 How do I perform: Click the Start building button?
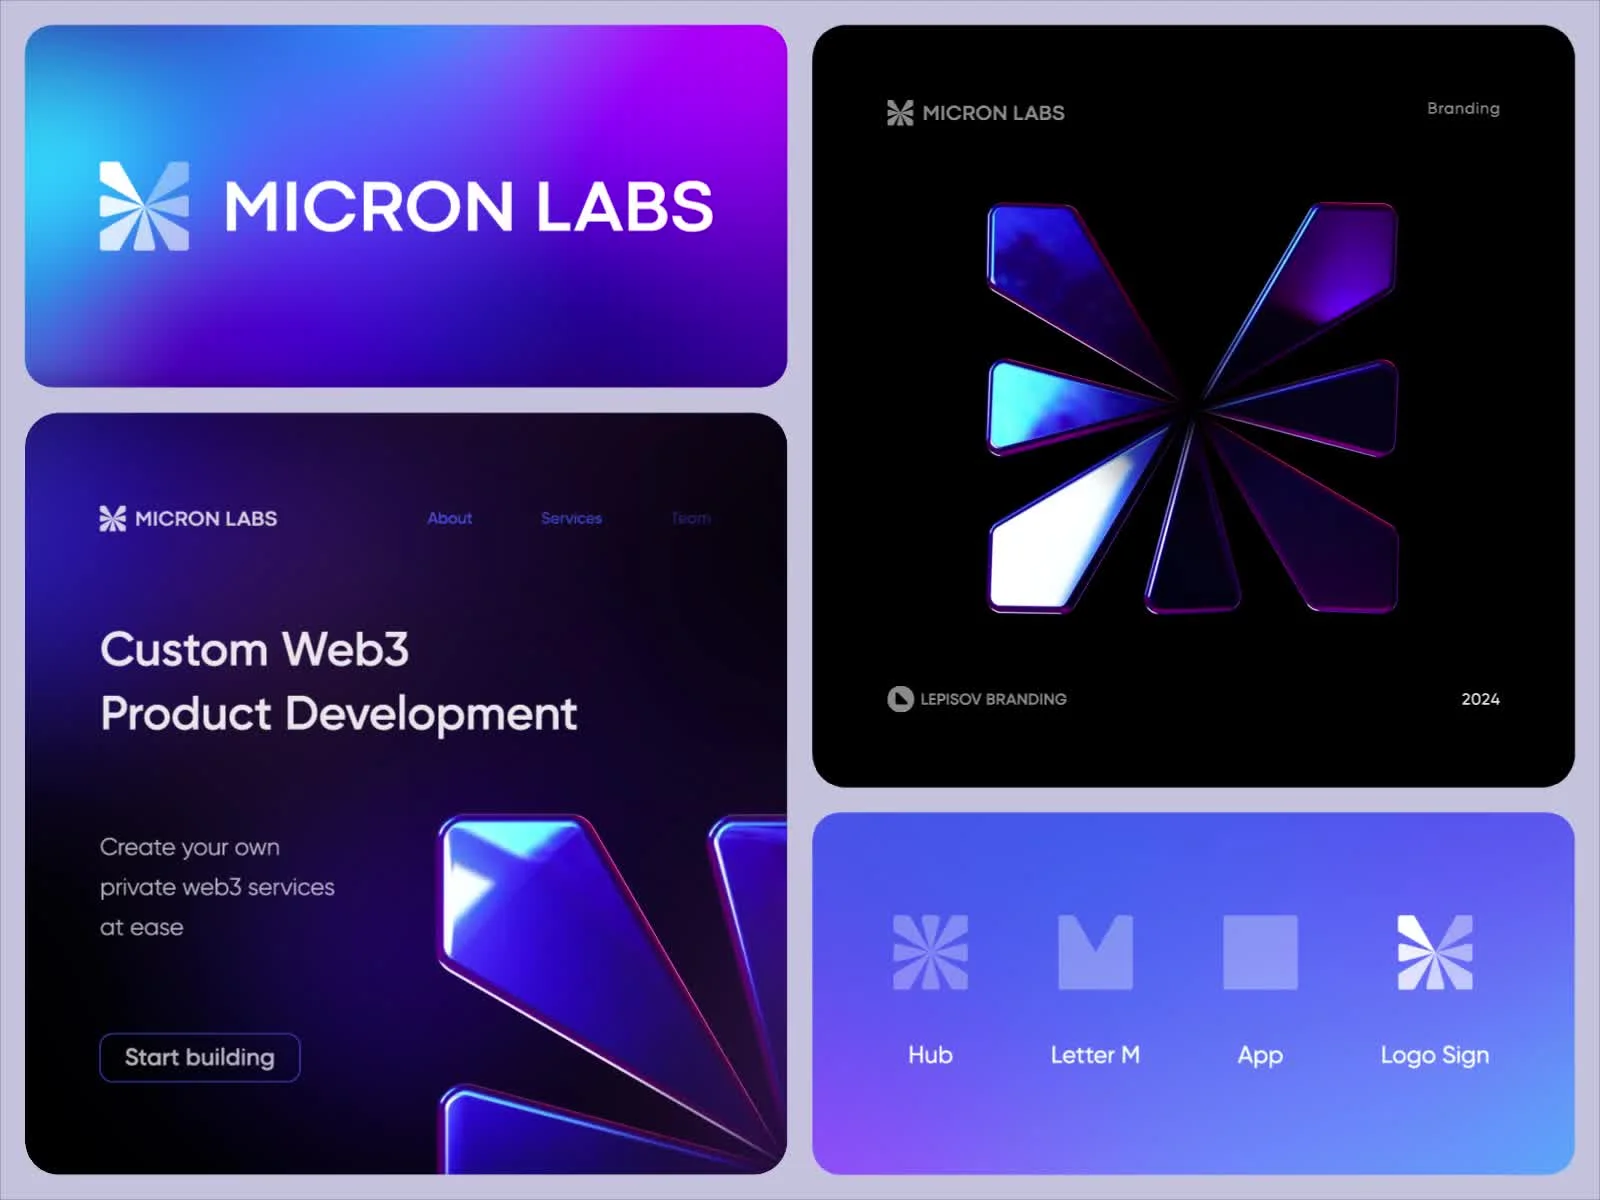(200, 1057)
